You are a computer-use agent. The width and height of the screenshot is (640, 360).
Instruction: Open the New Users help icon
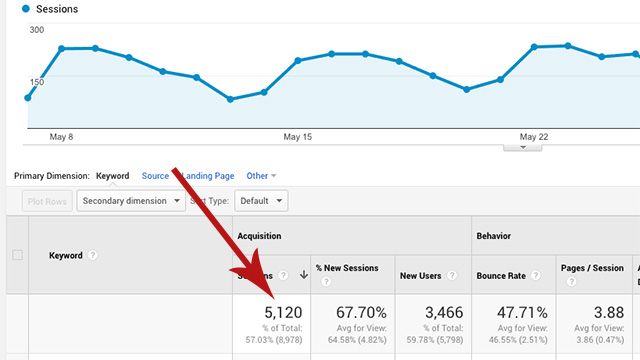(x=451, y=276)
